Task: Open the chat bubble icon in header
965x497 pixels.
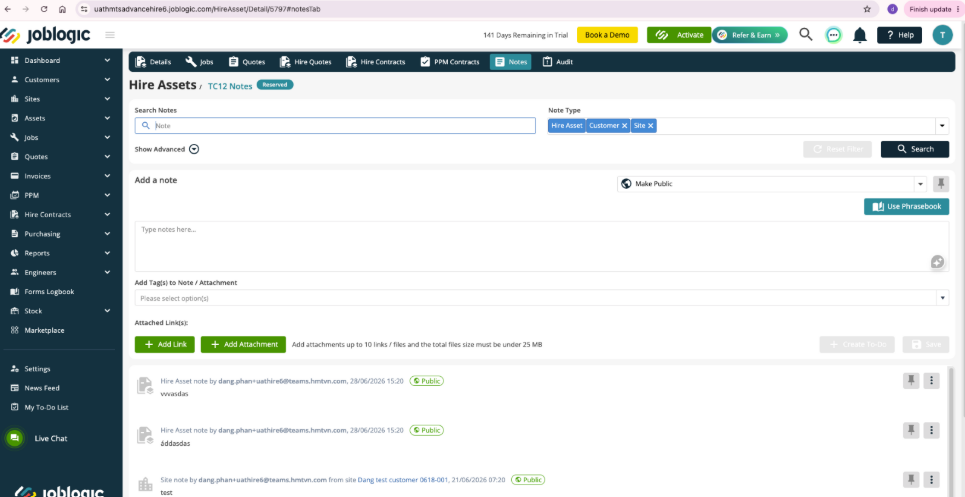Action: coord(833,35)
